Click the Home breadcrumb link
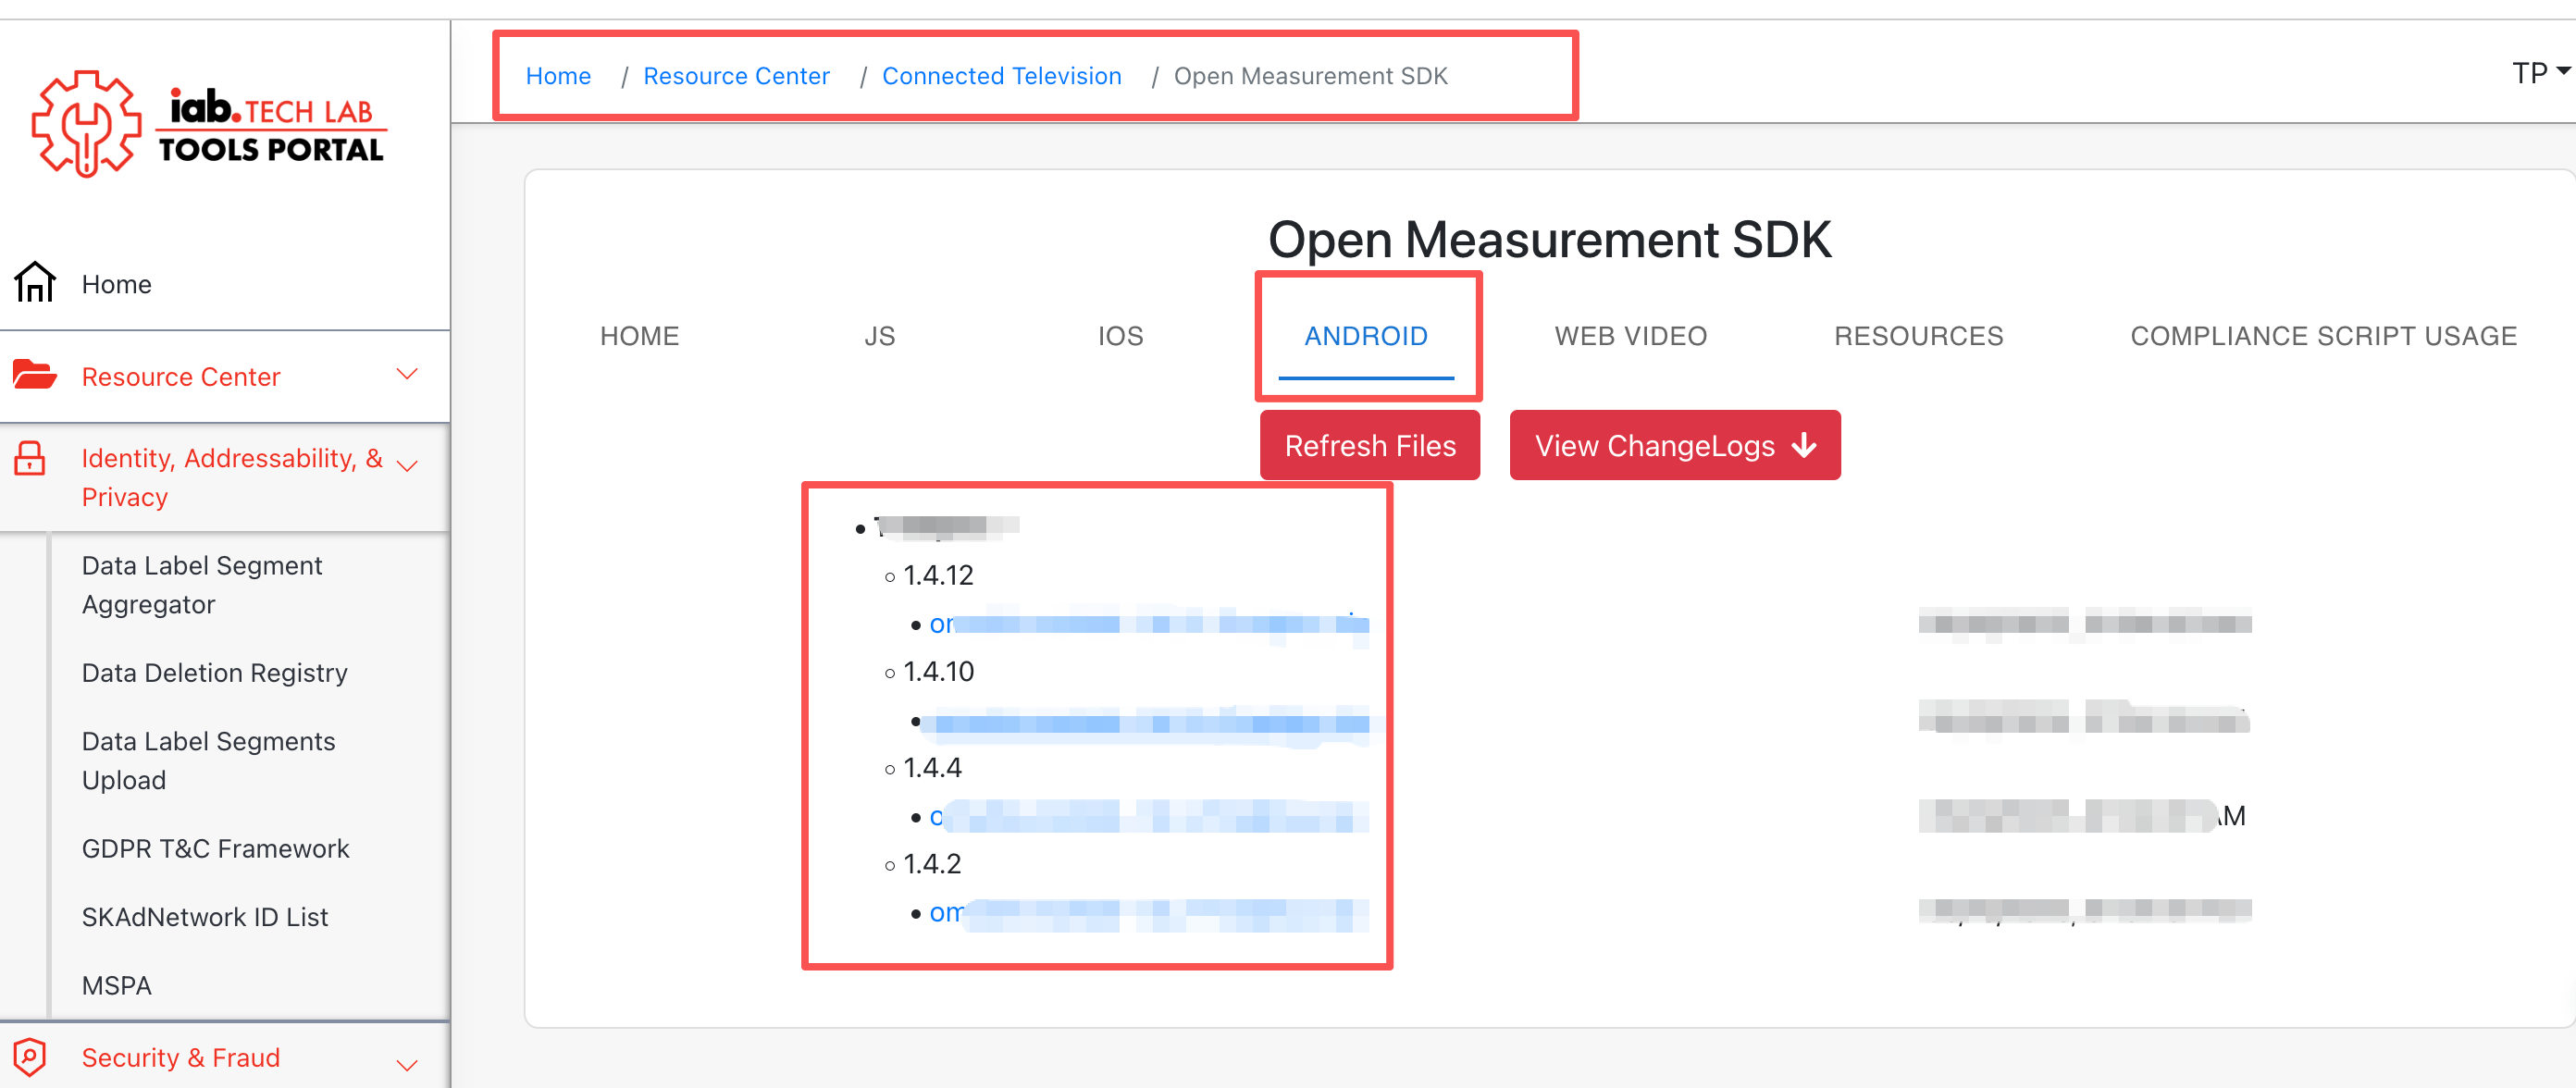This screenshot has width=2576, height=1088. click(x=558, y=76)
